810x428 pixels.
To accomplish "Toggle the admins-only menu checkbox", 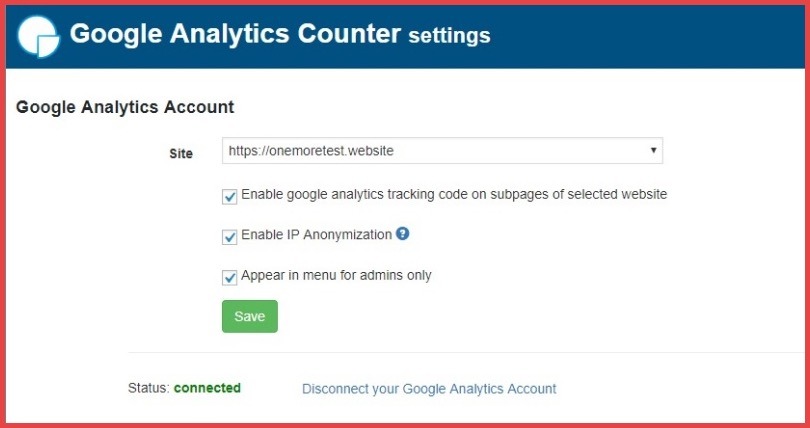I will [230, 277].
